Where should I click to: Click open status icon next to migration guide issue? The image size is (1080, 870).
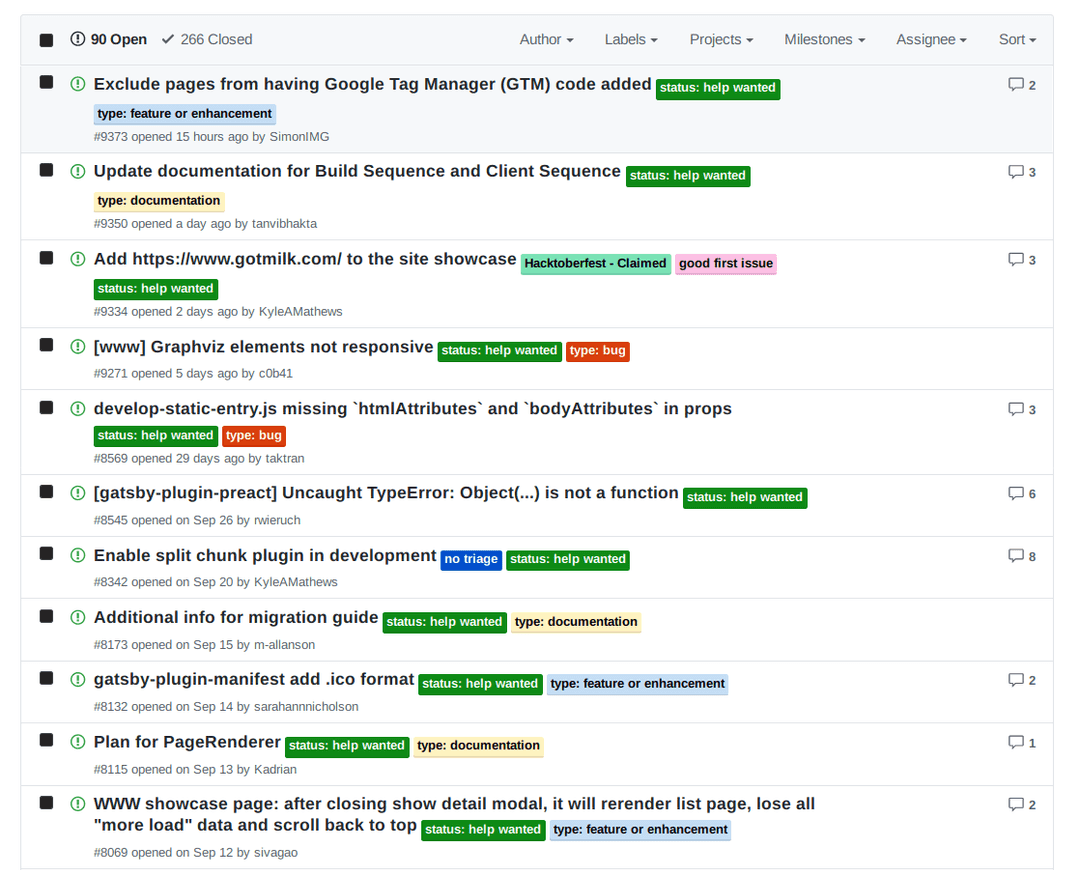point(78,618)
